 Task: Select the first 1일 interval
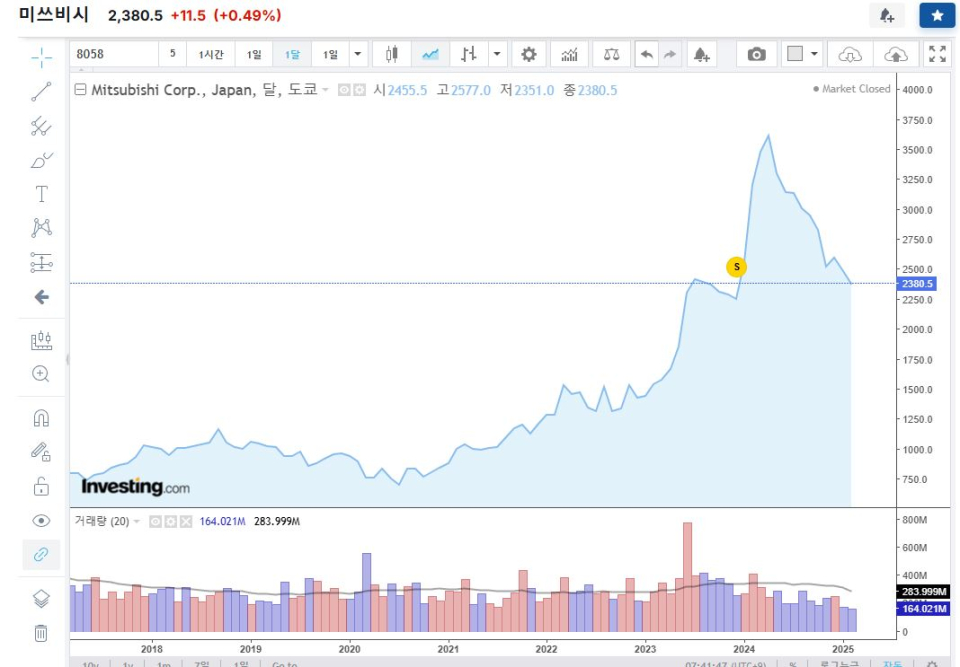pyautogui.click(x=254, y=54)
